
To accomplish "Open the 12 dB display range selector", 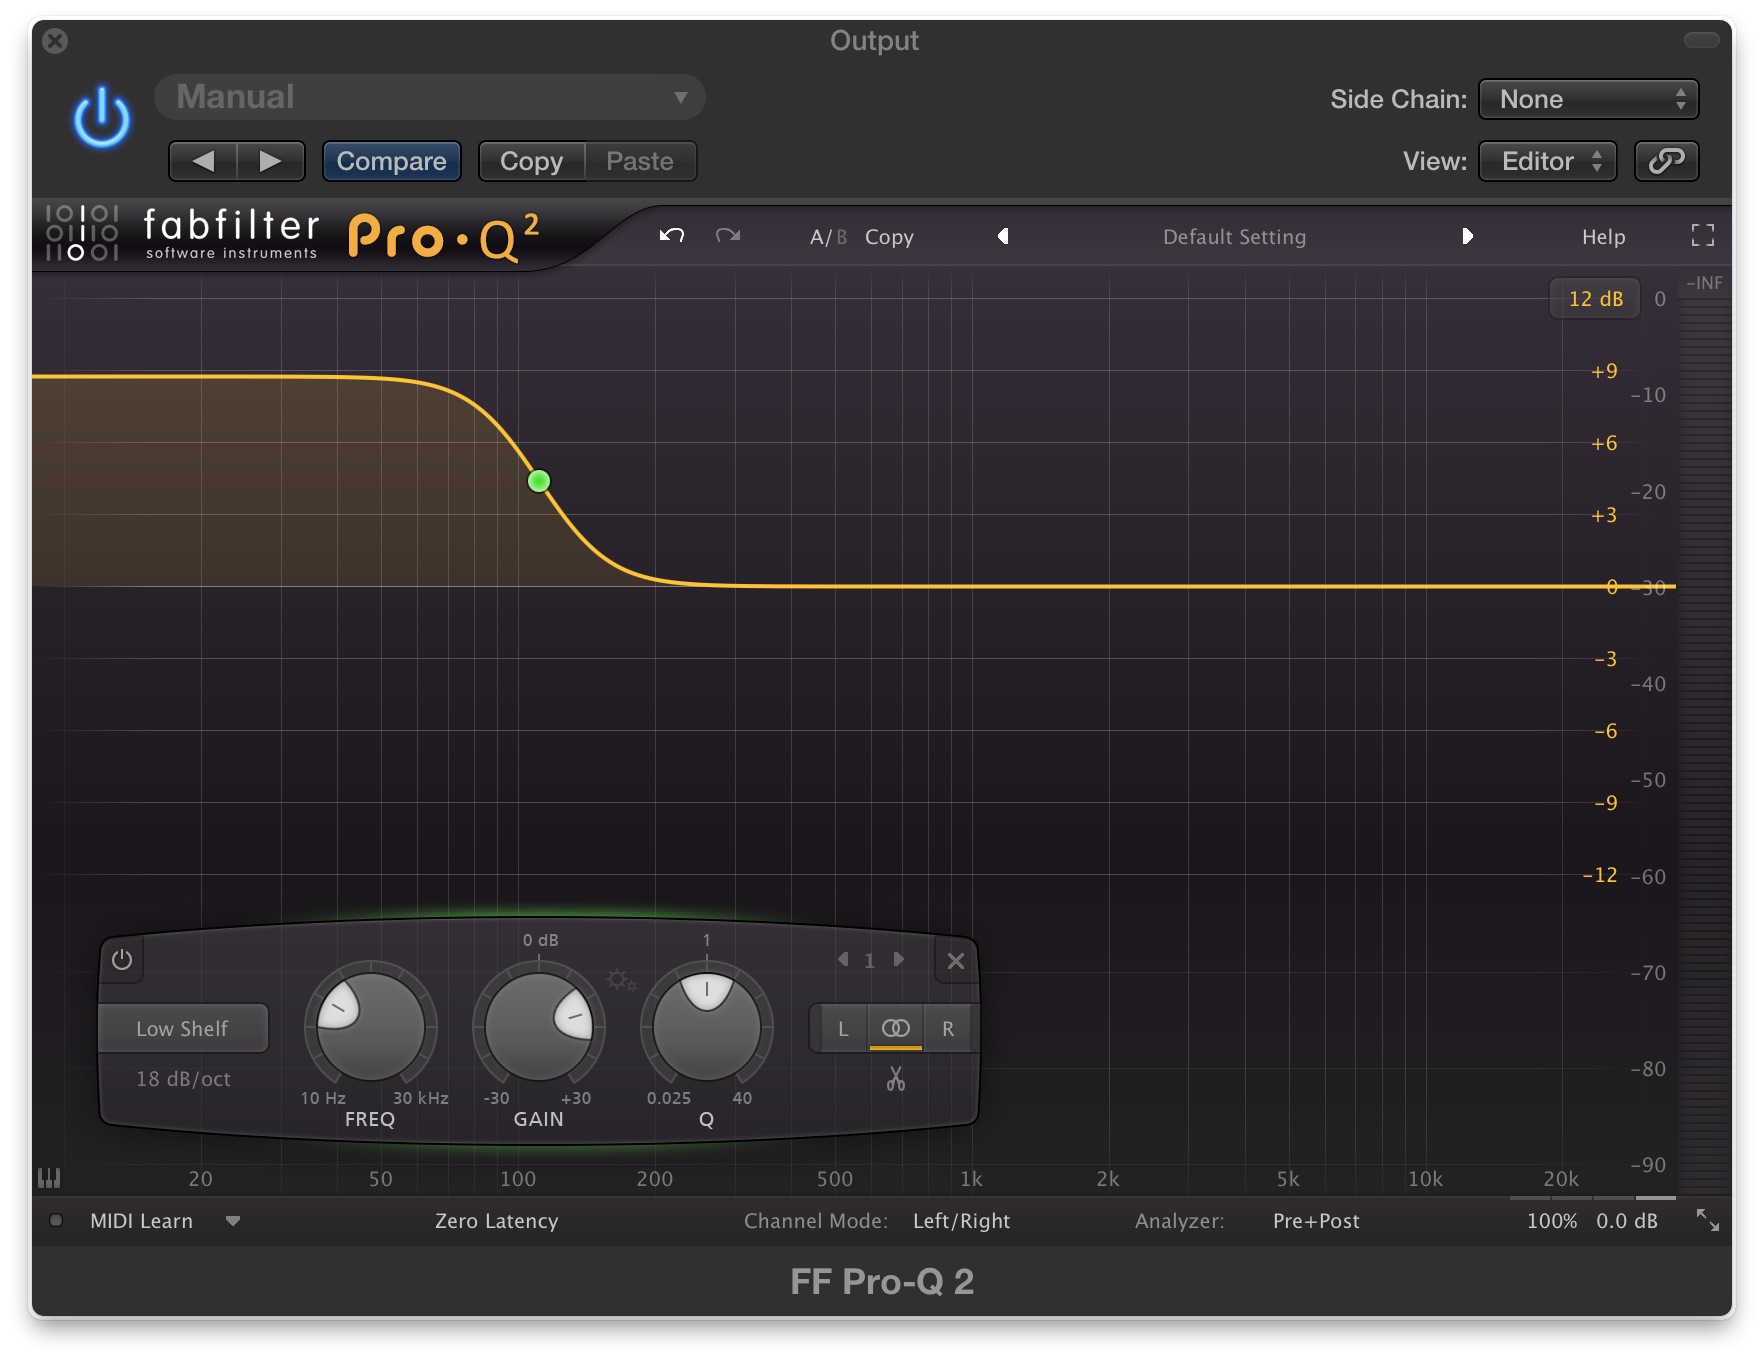I will tap(1595, 298).
